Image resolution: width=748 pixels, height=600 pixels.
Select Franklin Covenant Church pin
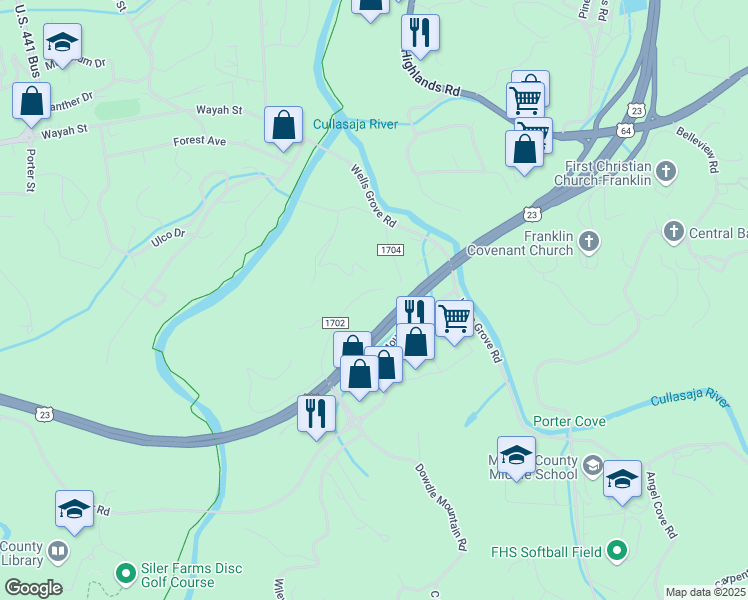coord(589,242)
